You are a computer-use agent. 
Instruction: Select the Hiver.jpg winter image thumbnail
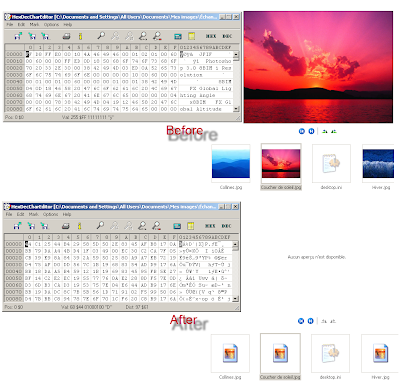pos(378,163)
